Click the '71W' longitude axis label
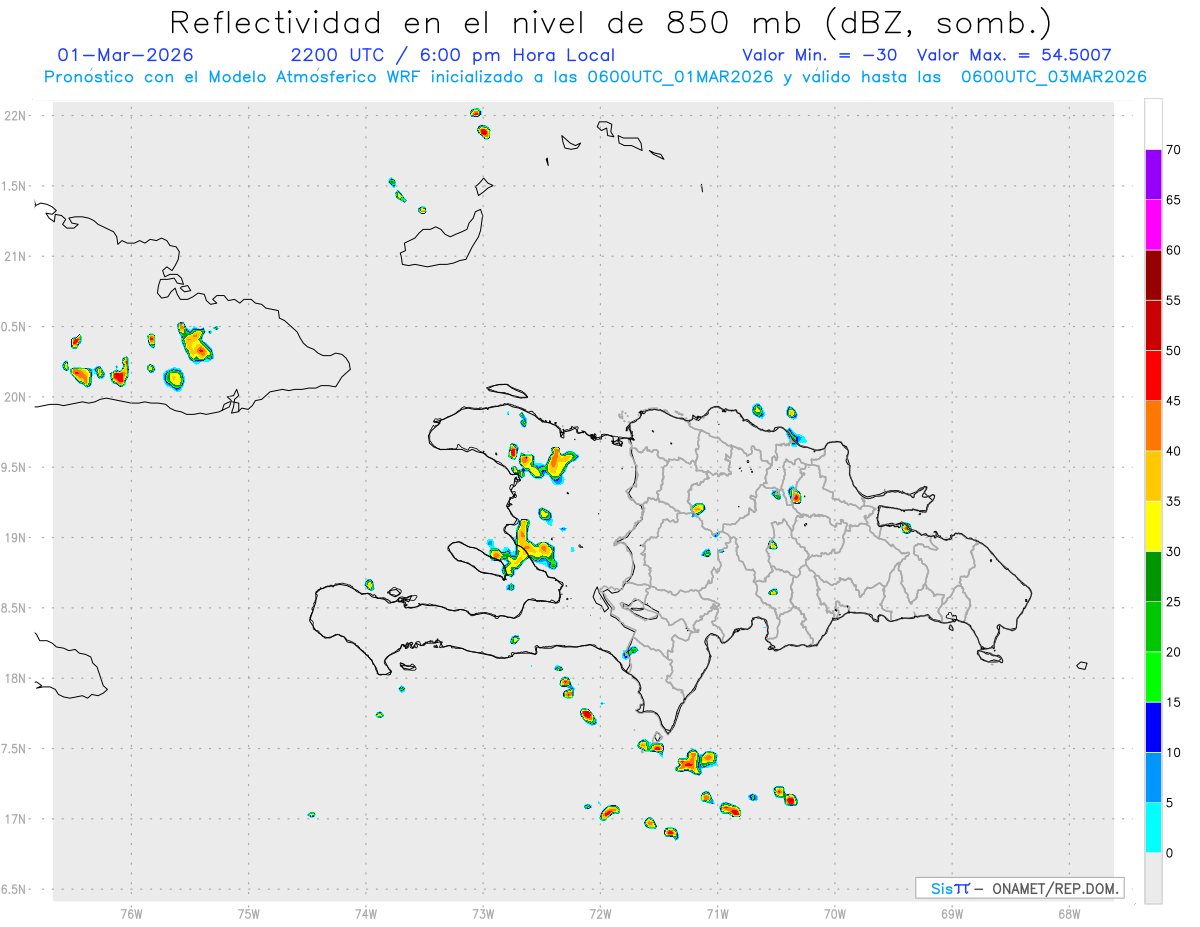1200x927 pixels. coord(717,913)
